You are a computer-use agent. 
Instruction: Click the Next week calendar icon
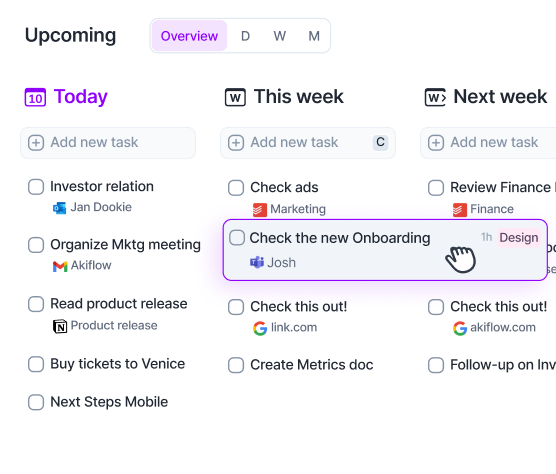coord(435,97)
